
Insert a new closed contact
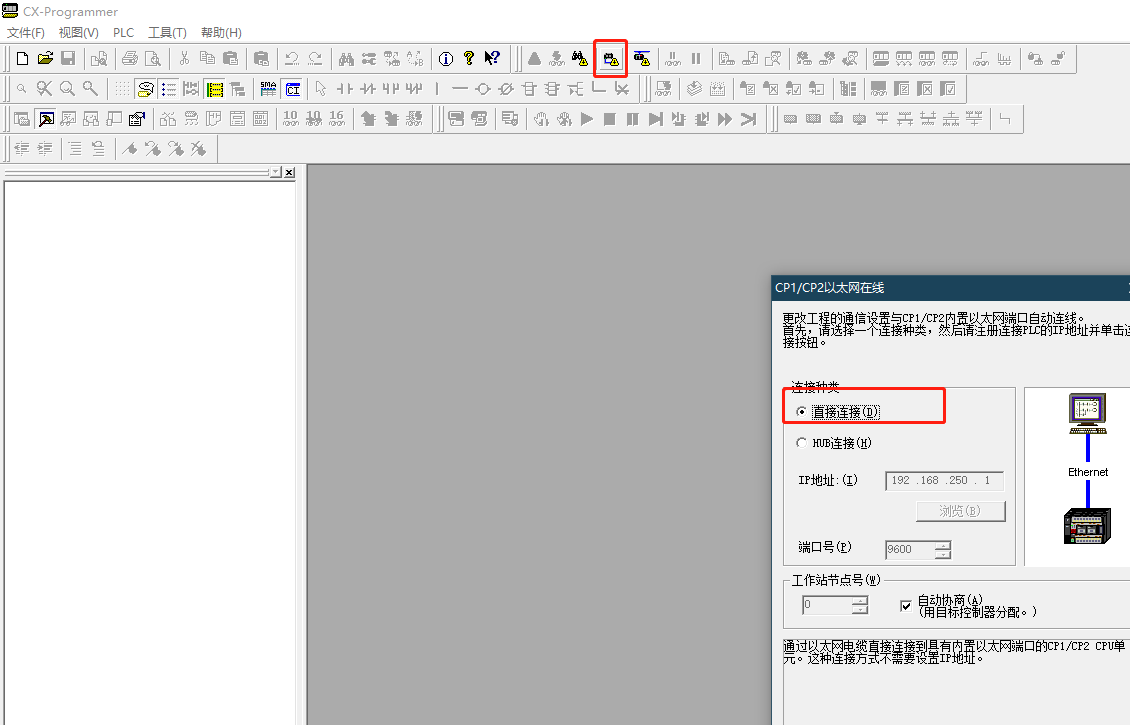point(368,89)
